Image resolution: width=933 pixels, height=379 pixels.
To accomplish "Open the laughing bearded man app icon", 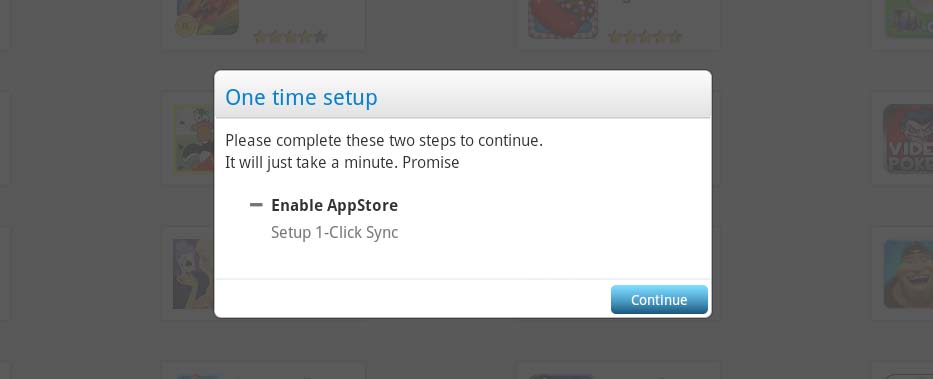I will click(908, 274).
